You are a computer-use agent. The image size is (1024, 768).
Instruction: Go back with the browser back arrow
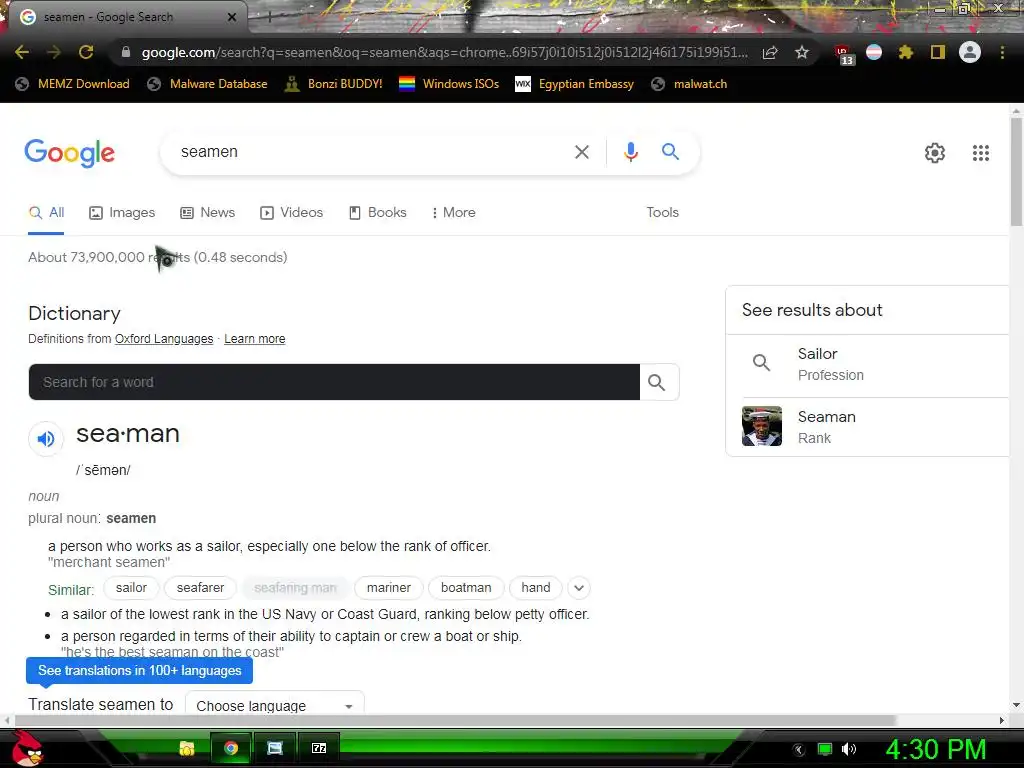(x=22, y=52)
